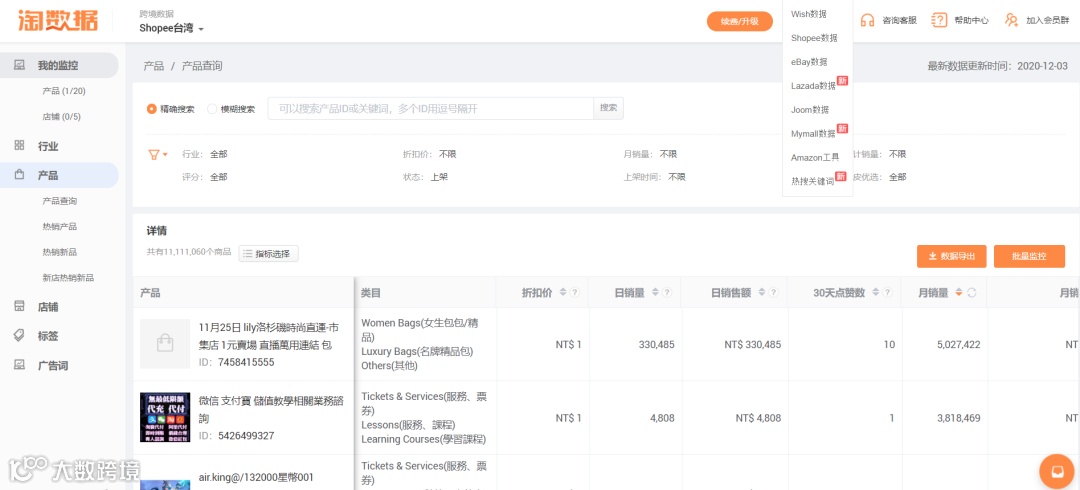Click the 我的监控 monitor icon

click(x=19, y=65)
